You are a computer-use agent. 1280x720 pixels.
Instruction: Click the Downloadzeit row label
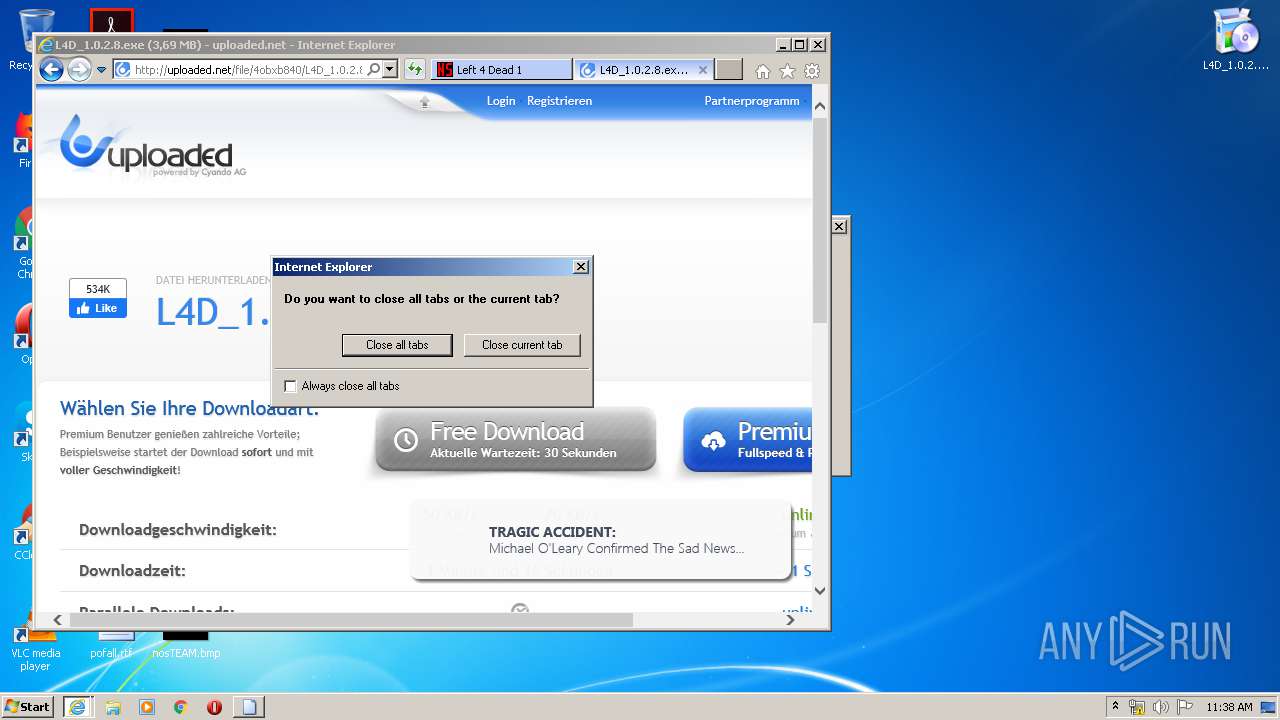point(132,571)
